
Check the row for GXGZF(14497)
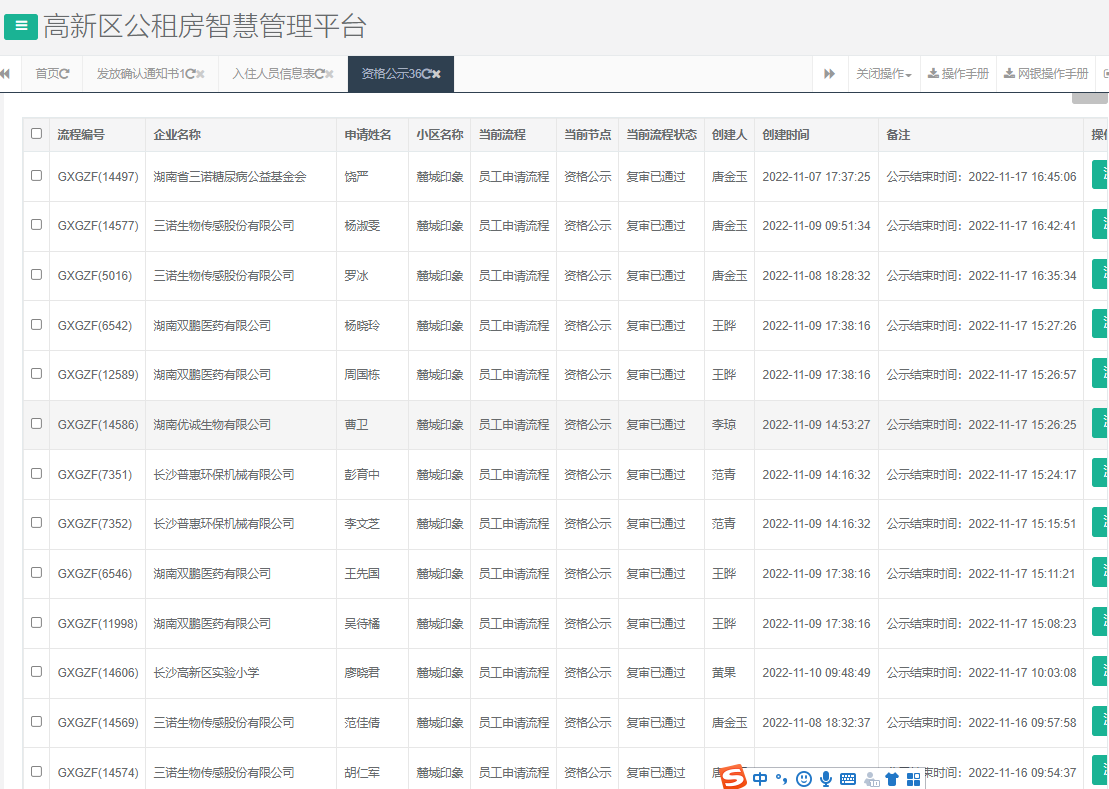point(37,176)
